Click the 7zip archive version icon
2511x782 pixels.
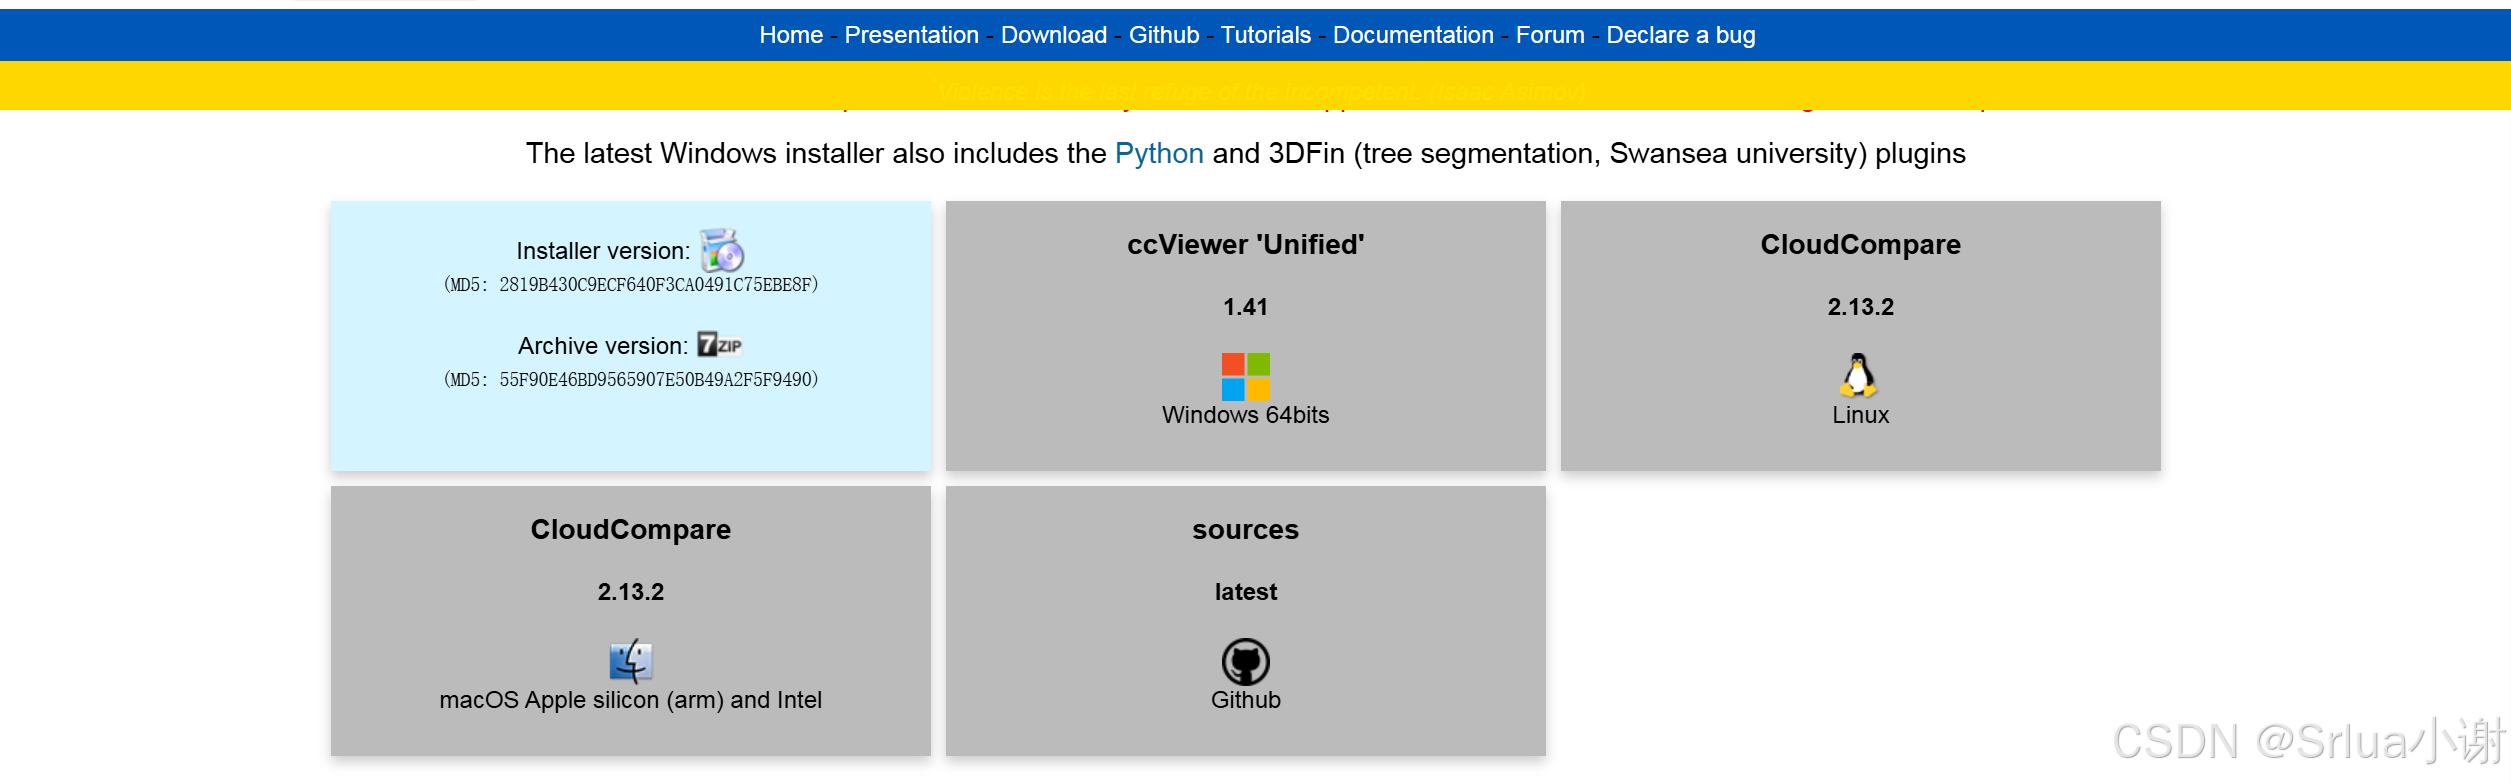pyautogui.click(x=720, y=345)
